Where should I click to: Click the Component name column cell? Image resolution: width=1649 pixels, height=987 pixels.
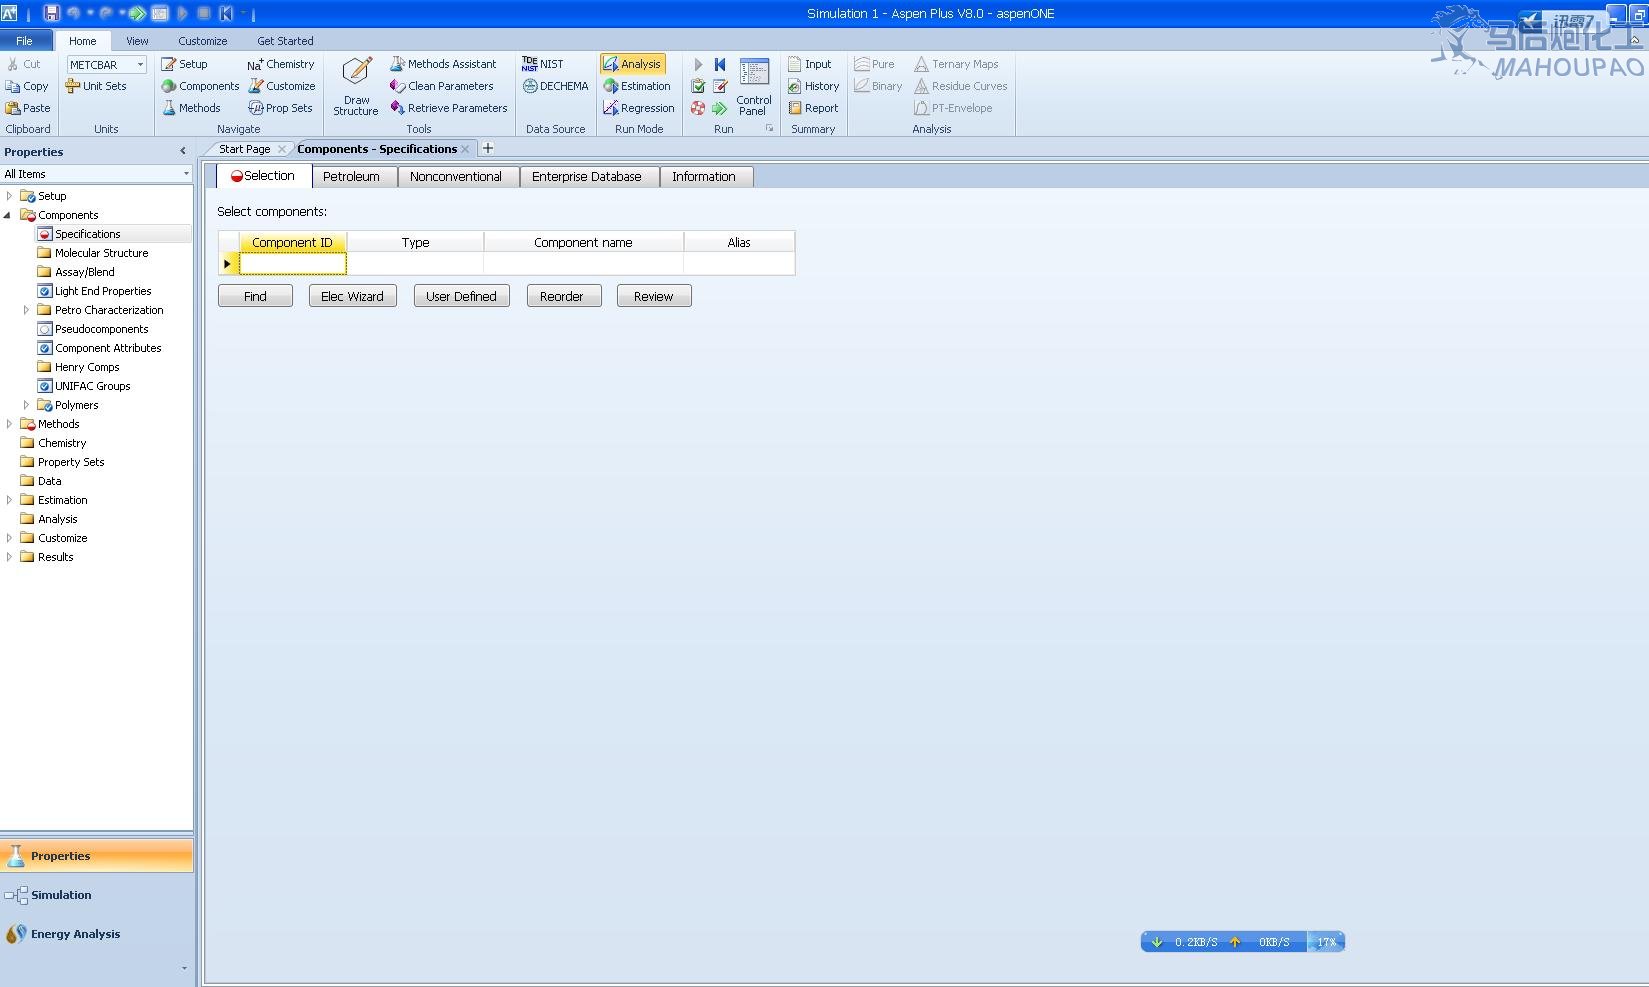click(583, 263)
